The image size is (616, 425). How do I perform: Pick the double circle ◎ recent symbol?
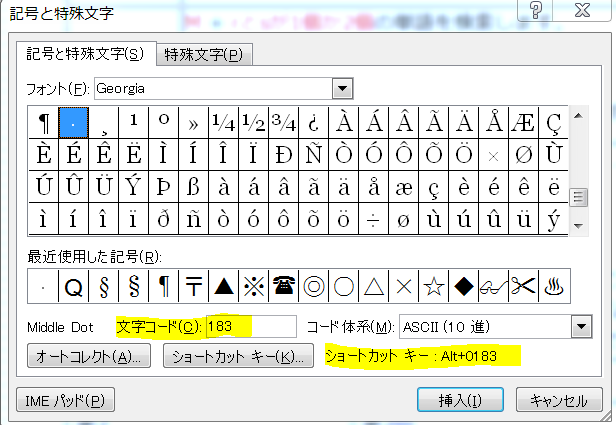coord(314,286)
